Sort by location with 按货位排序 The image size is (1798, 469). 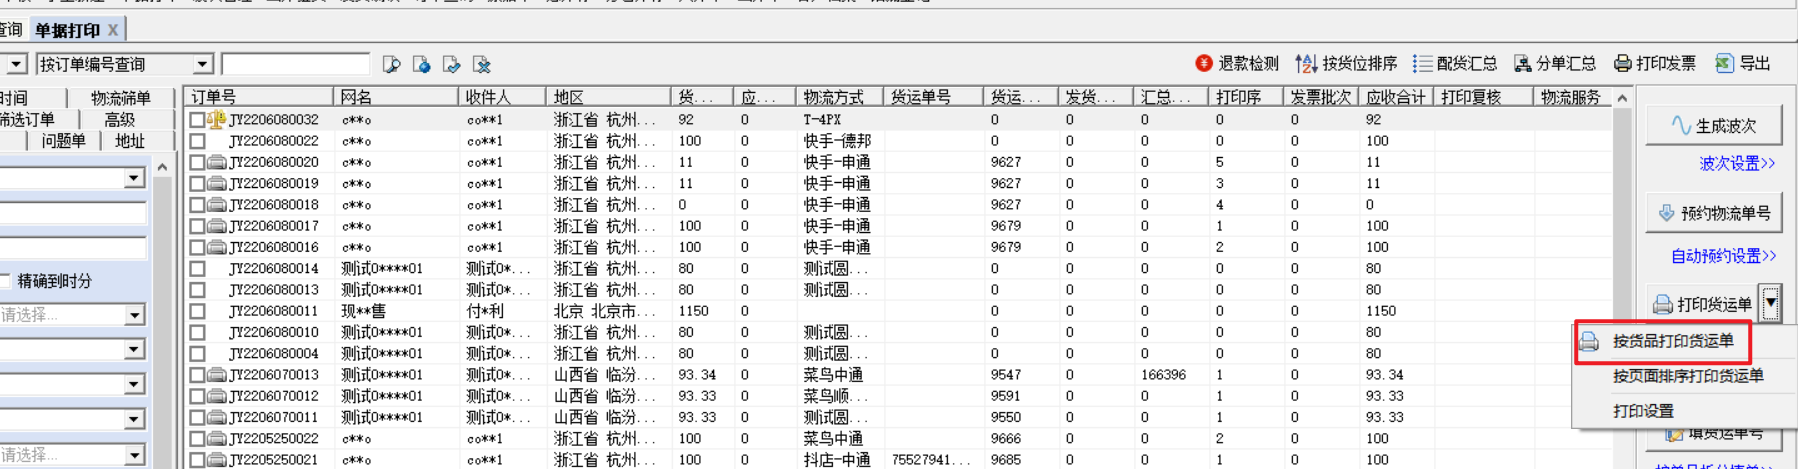coord(1346,63)
